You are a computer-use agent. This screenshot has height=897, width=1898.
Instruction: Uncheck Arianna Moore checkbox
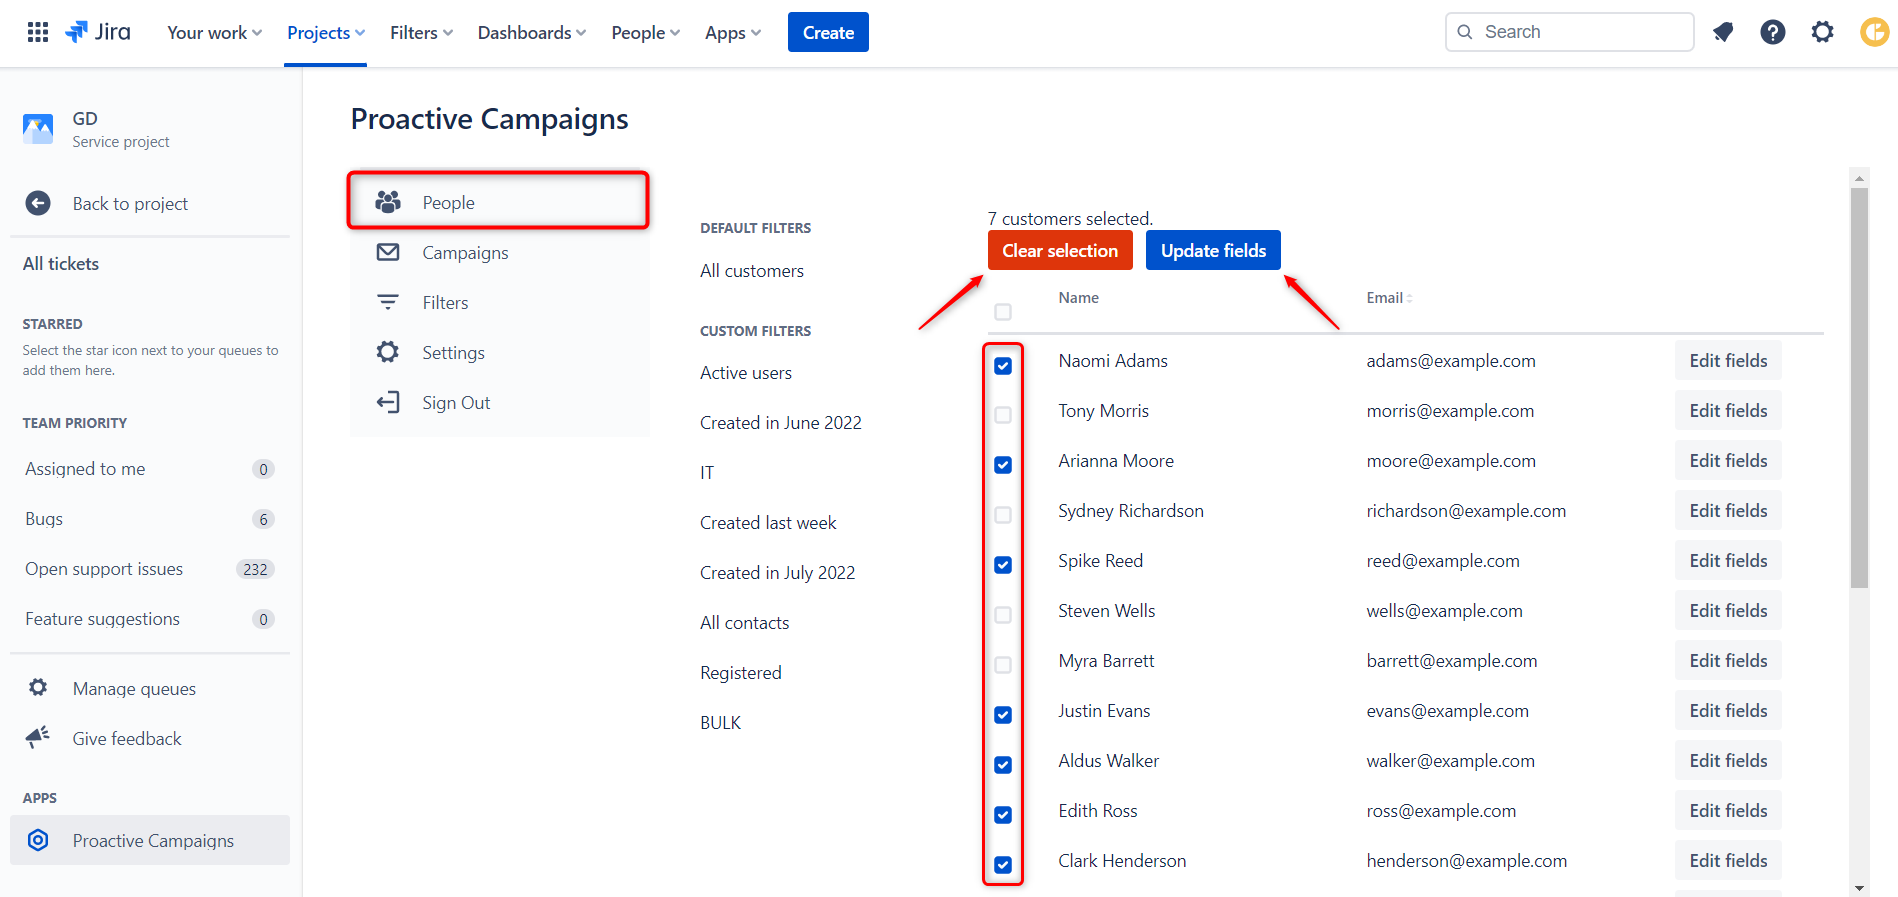click(1003, 464)
